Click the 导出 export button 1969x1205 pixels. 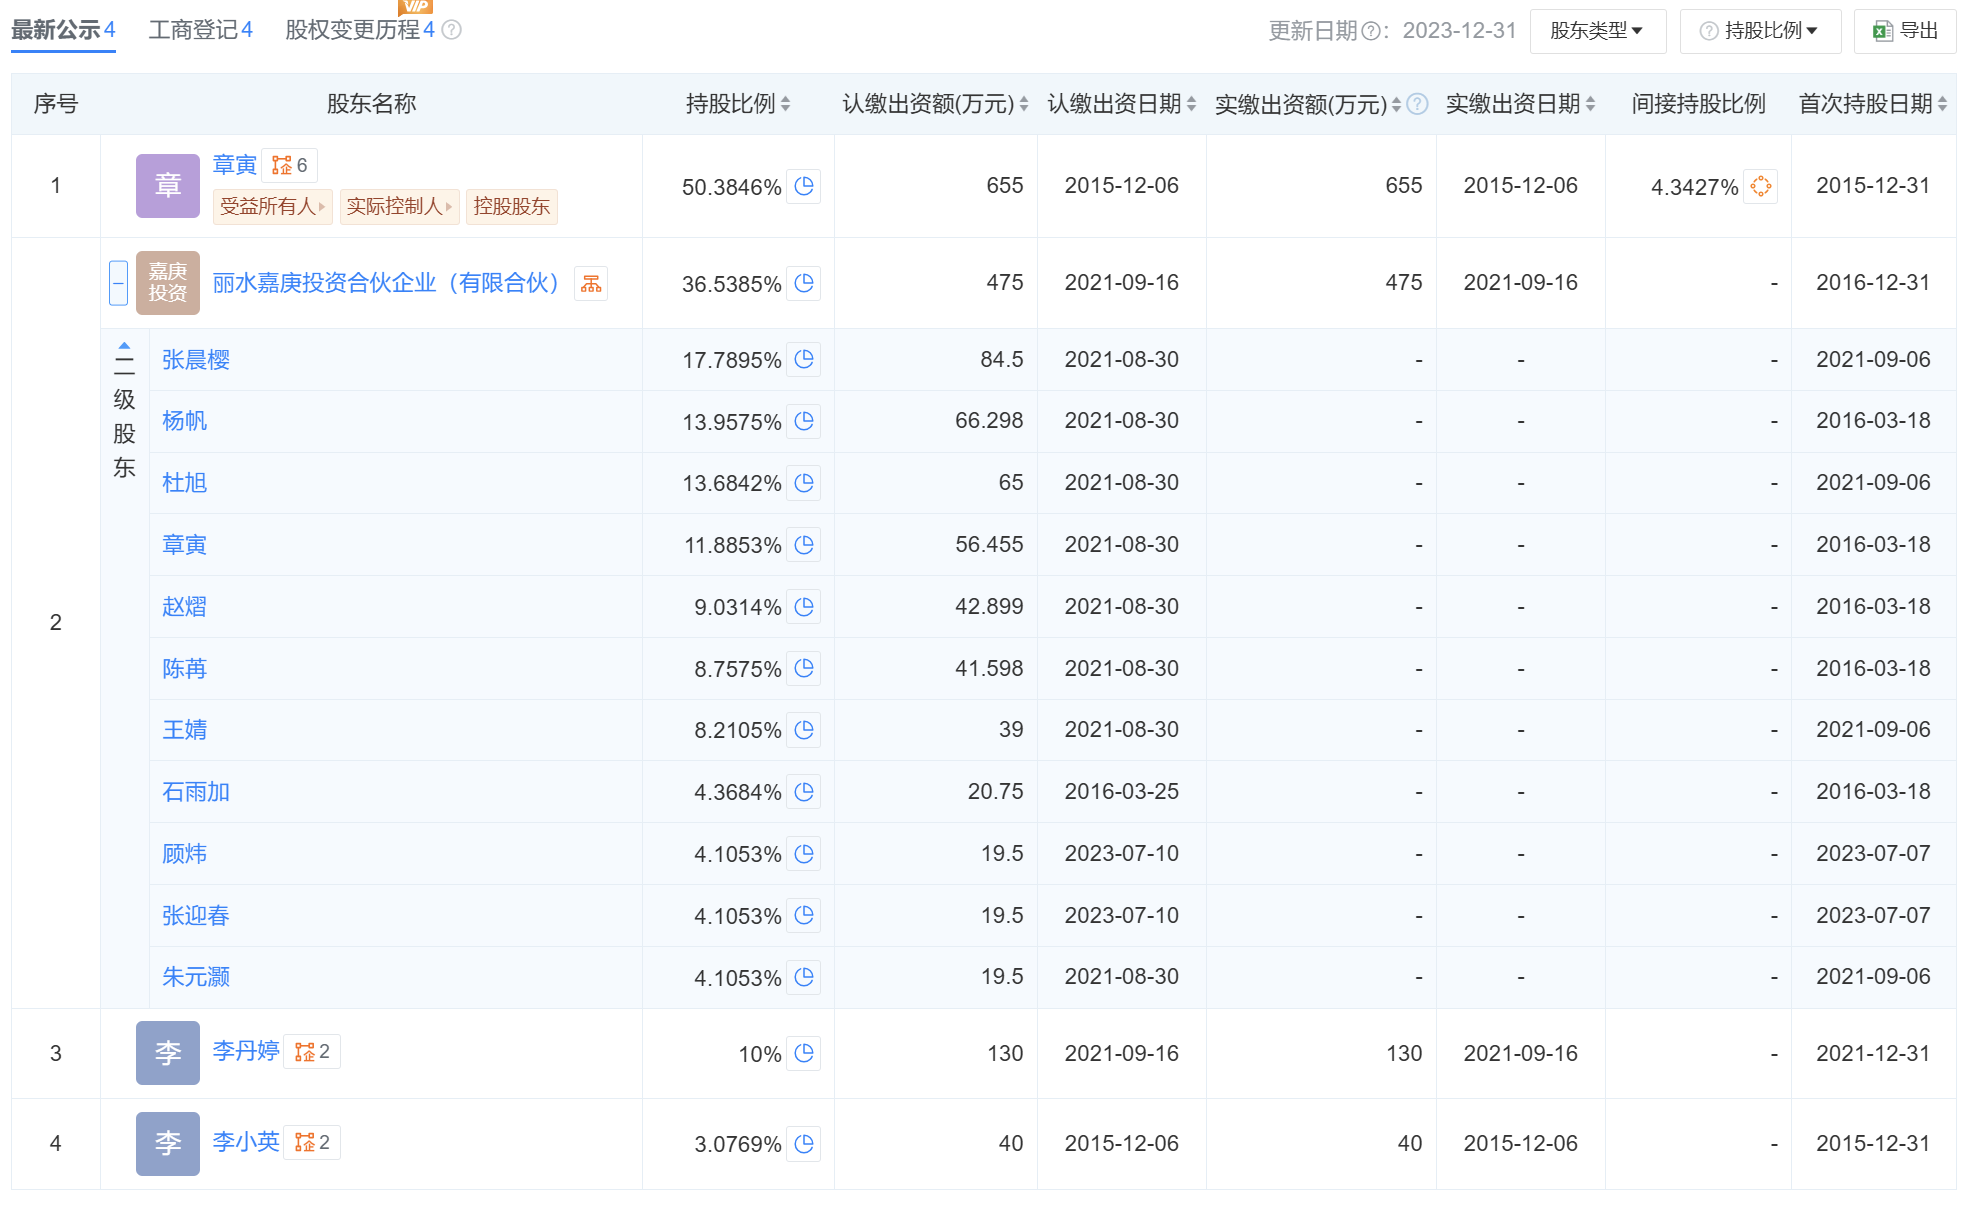(x=1905, y=31)
